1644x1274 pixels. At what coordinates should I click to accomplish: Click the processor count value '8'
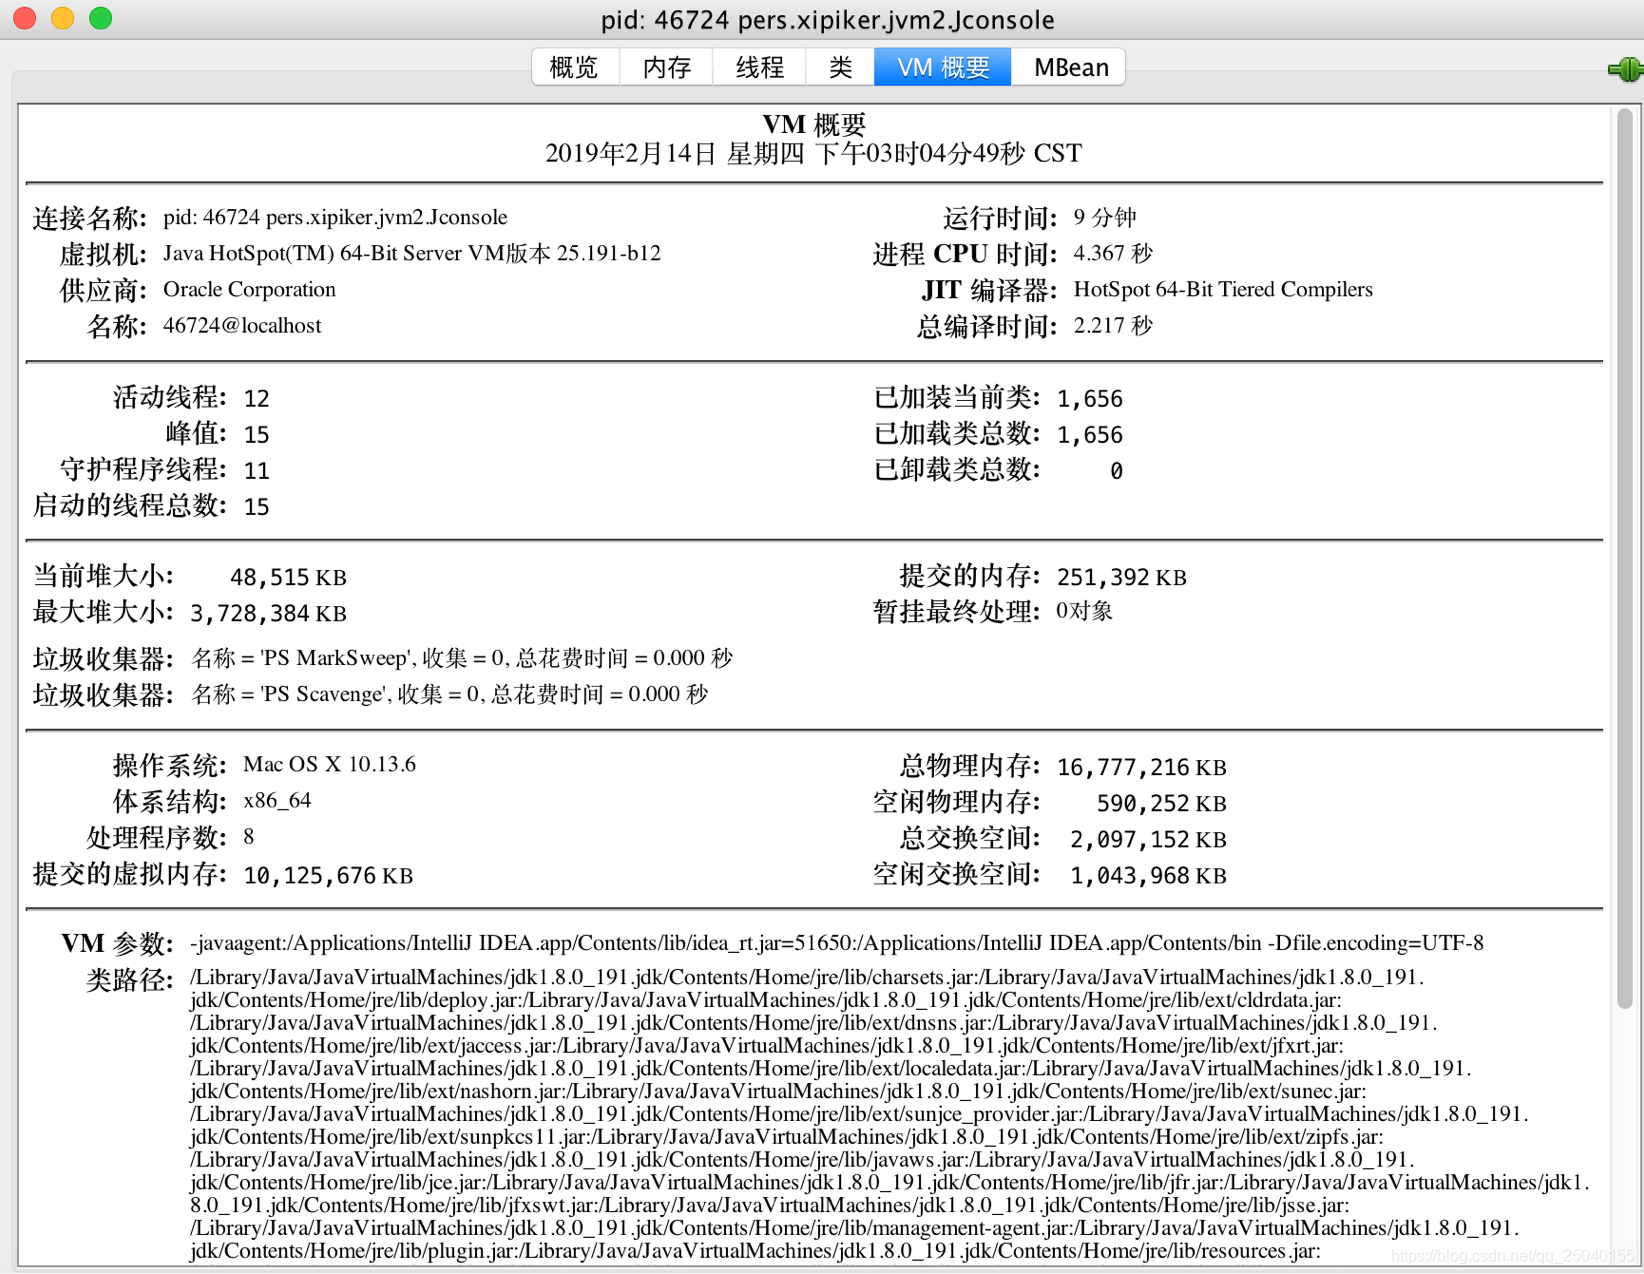click(x=249, y=836)
